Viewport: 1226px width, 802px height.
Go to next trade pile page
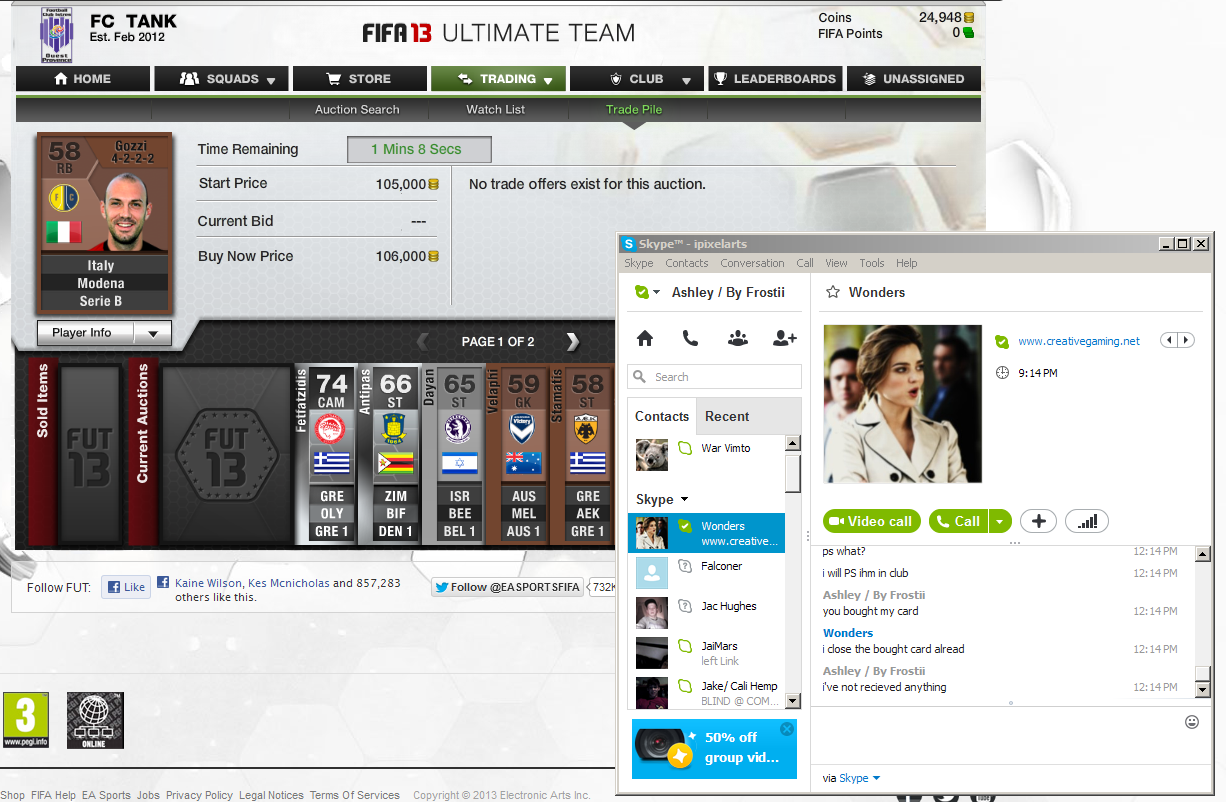[573, 342]
